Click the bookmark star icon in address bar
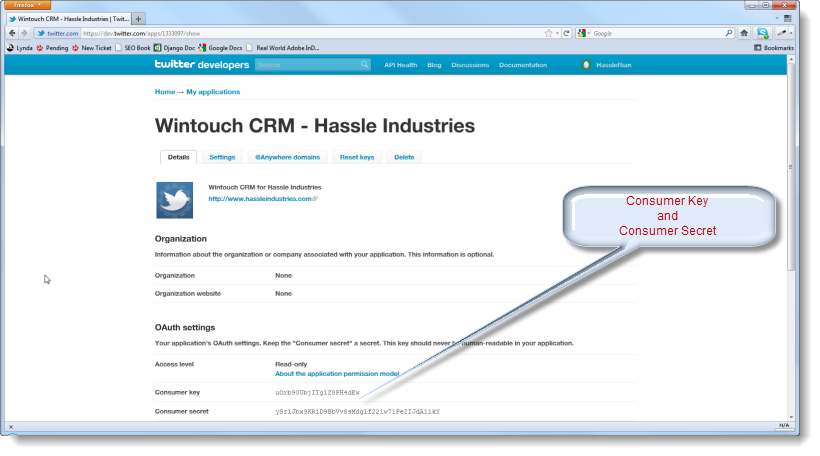Image resolution: width=820 pixels, height=456 pixels. (x=548, y=33)
